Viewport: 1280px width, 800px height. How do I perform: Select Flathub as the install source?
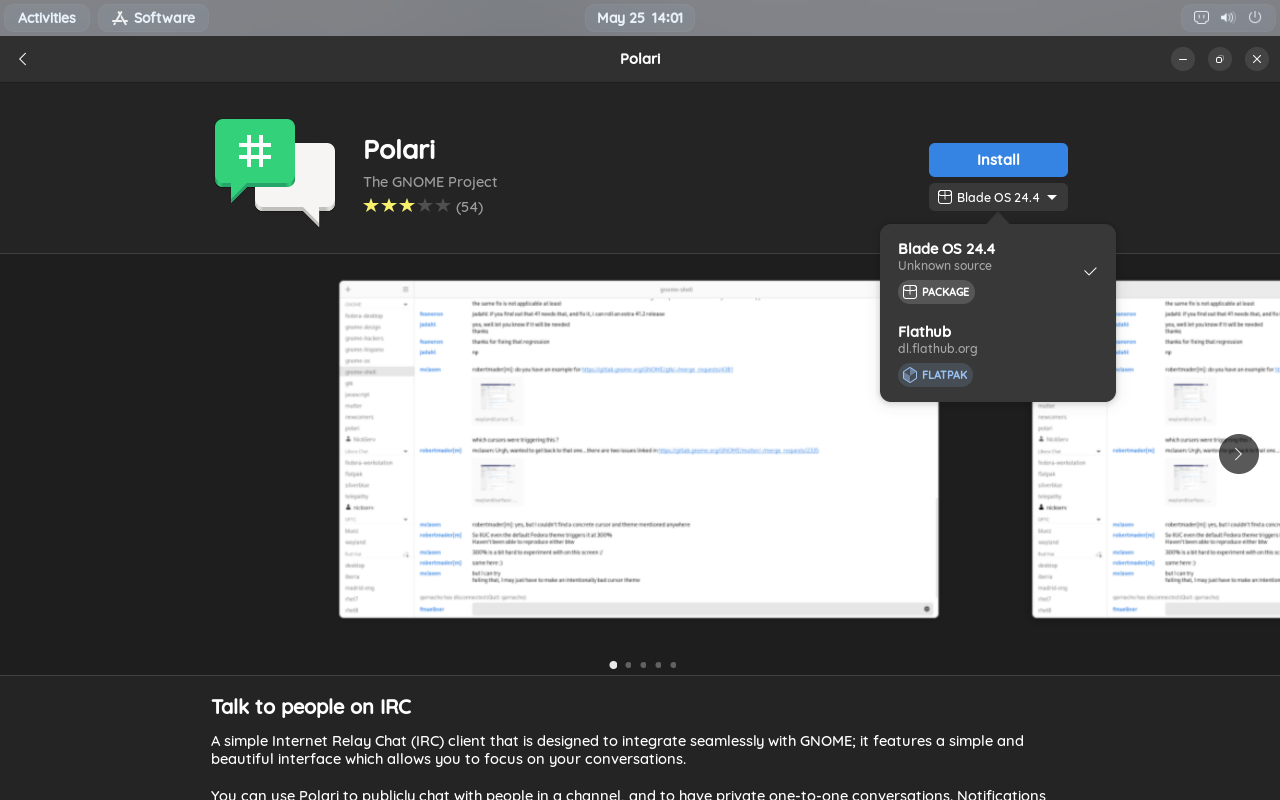[998, 356]
